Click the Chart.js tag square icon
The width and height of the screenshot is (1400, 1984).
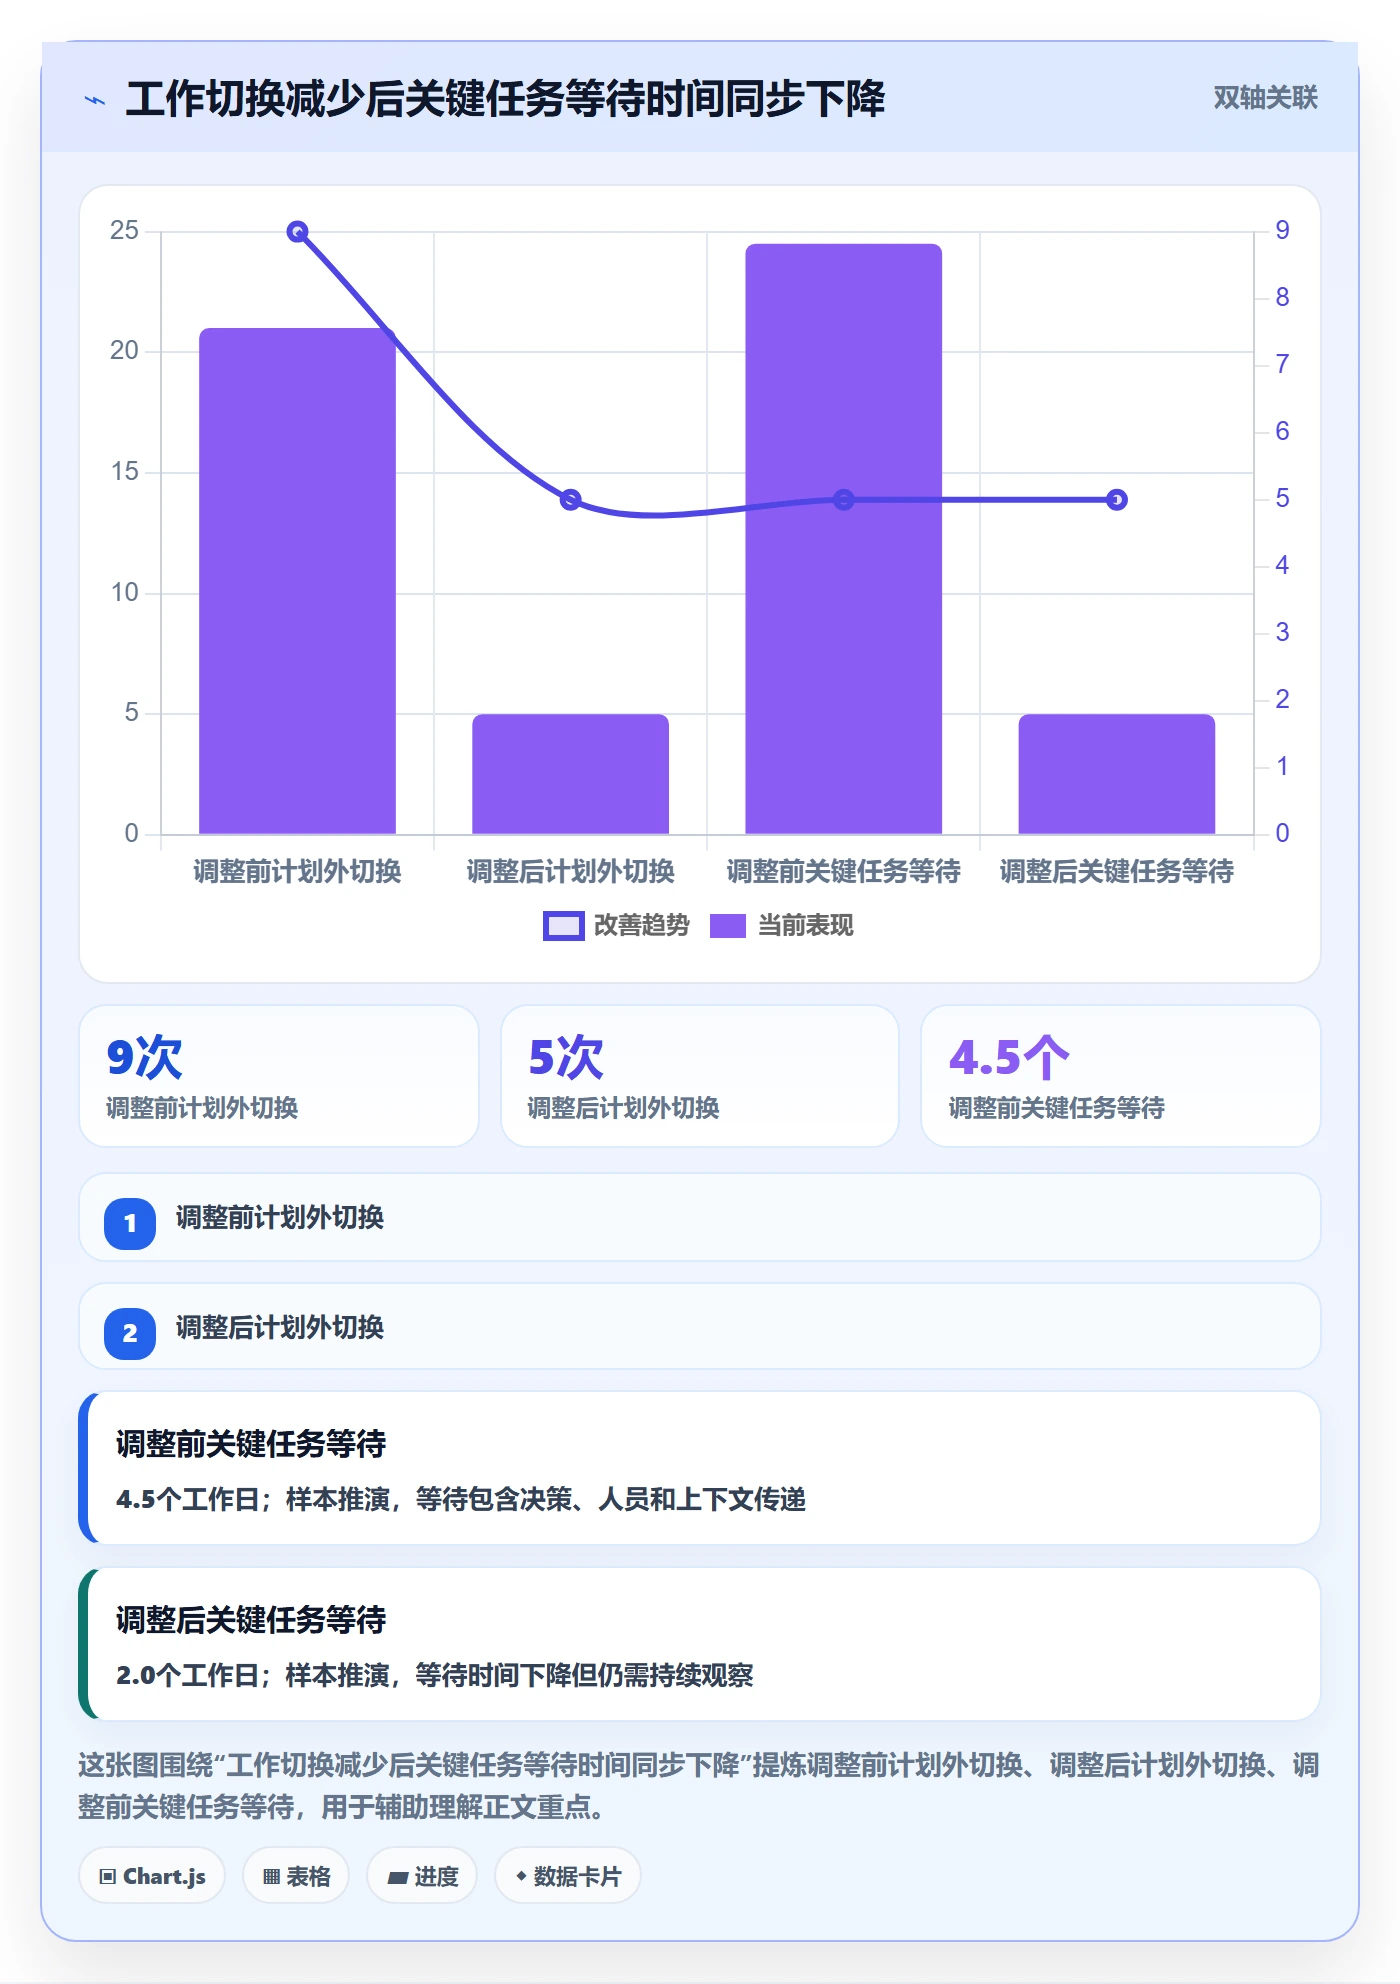tap(108, 1877)
